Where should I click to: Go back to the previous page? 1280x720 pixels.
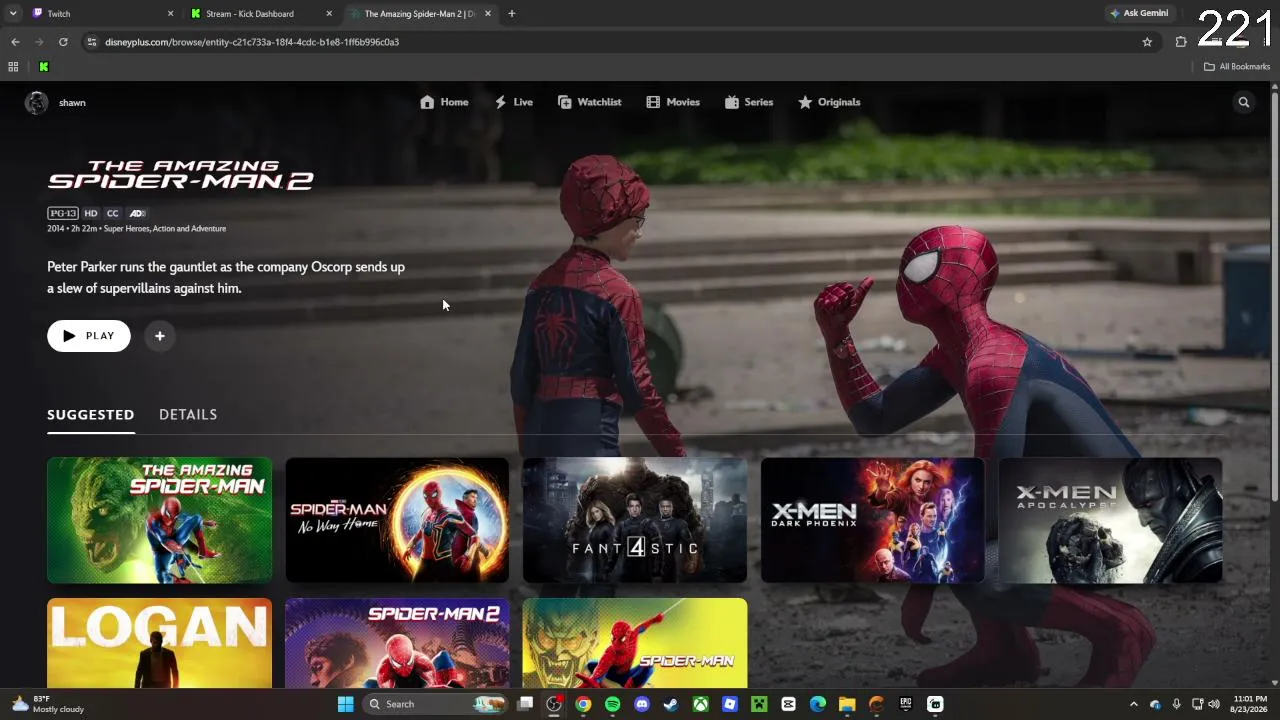point(15,42)
